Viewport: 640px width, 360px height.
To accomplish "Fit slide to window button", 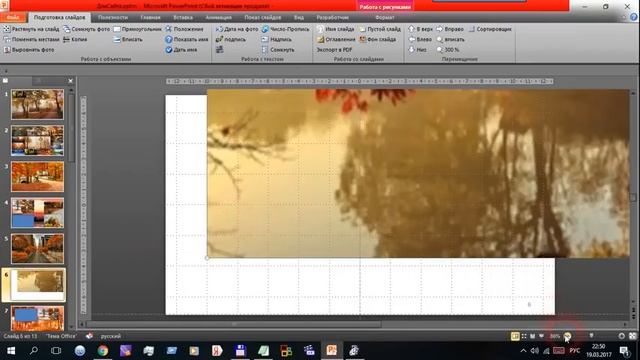I will (x=632, y=336).
